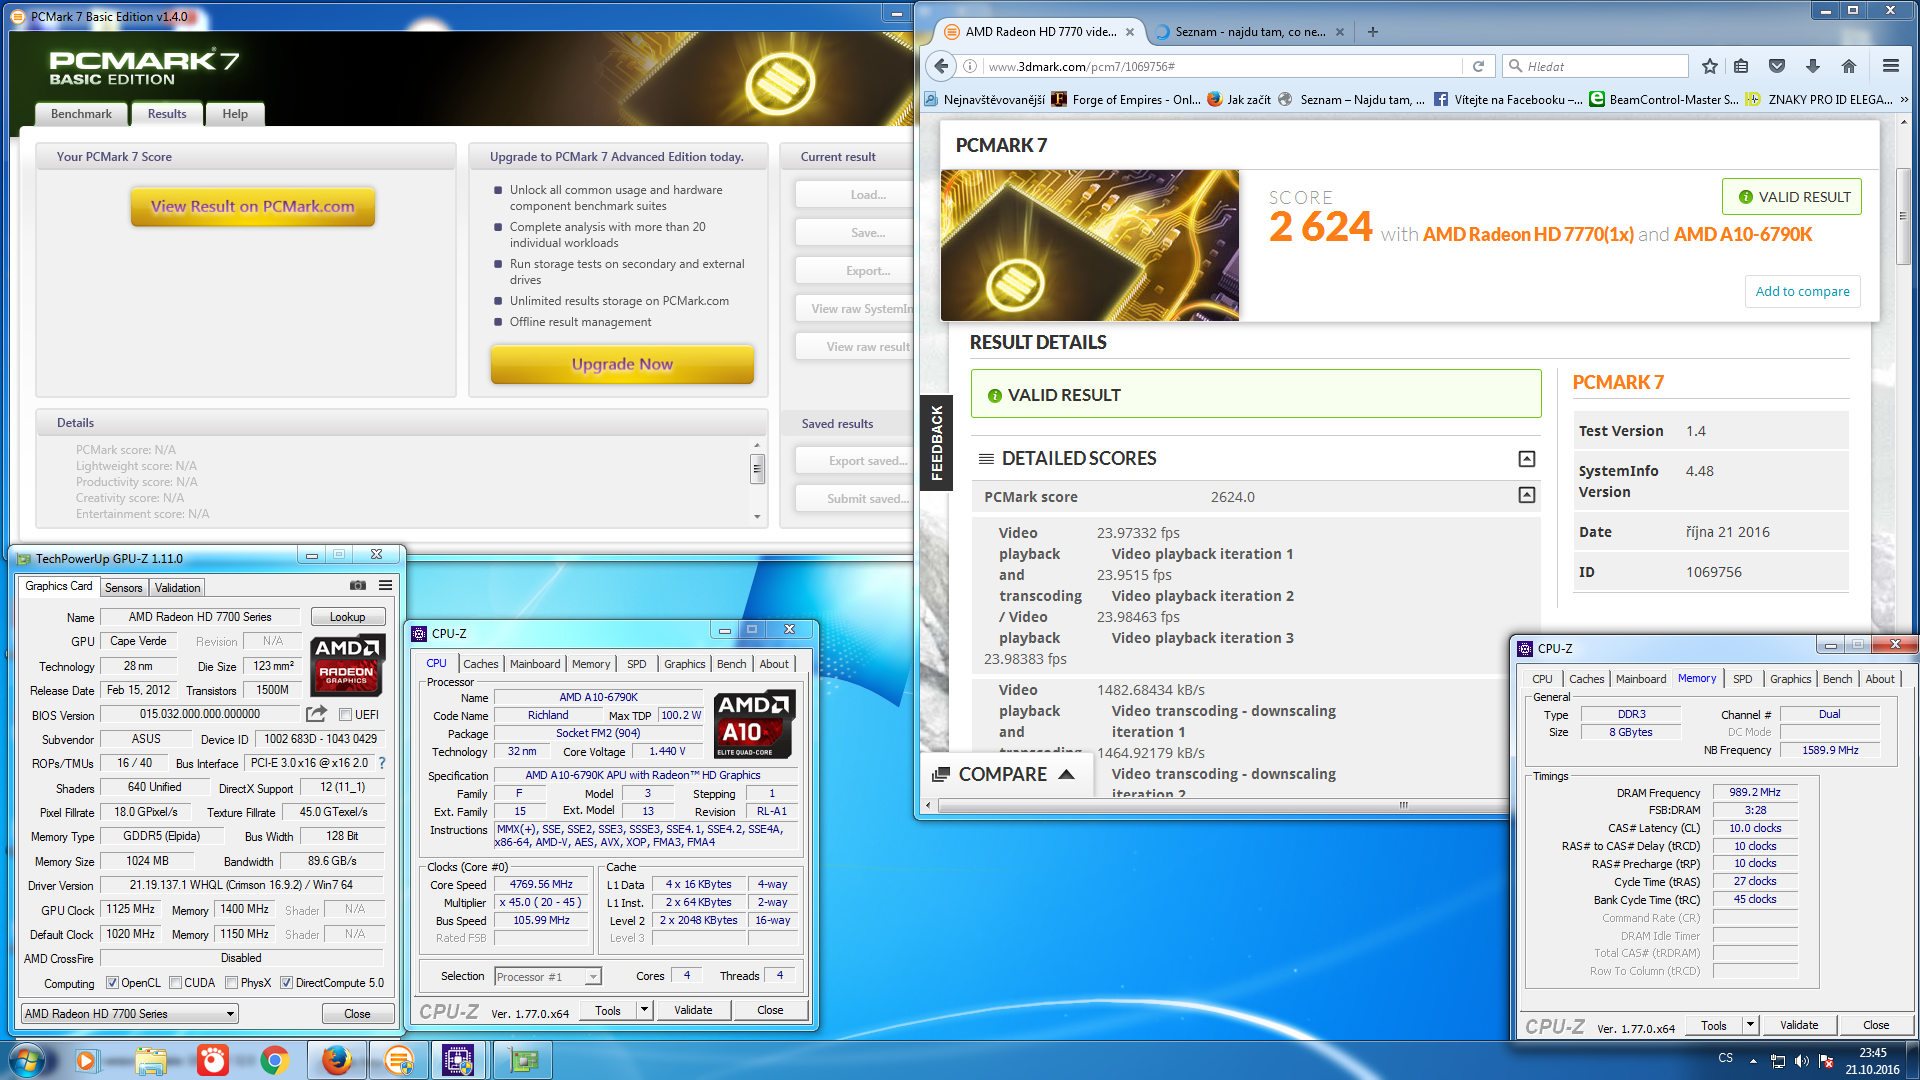This screenshot has width=1920, height=1080.
Task: Open Firefox downloads arrow
Action: pos(1813,66)
